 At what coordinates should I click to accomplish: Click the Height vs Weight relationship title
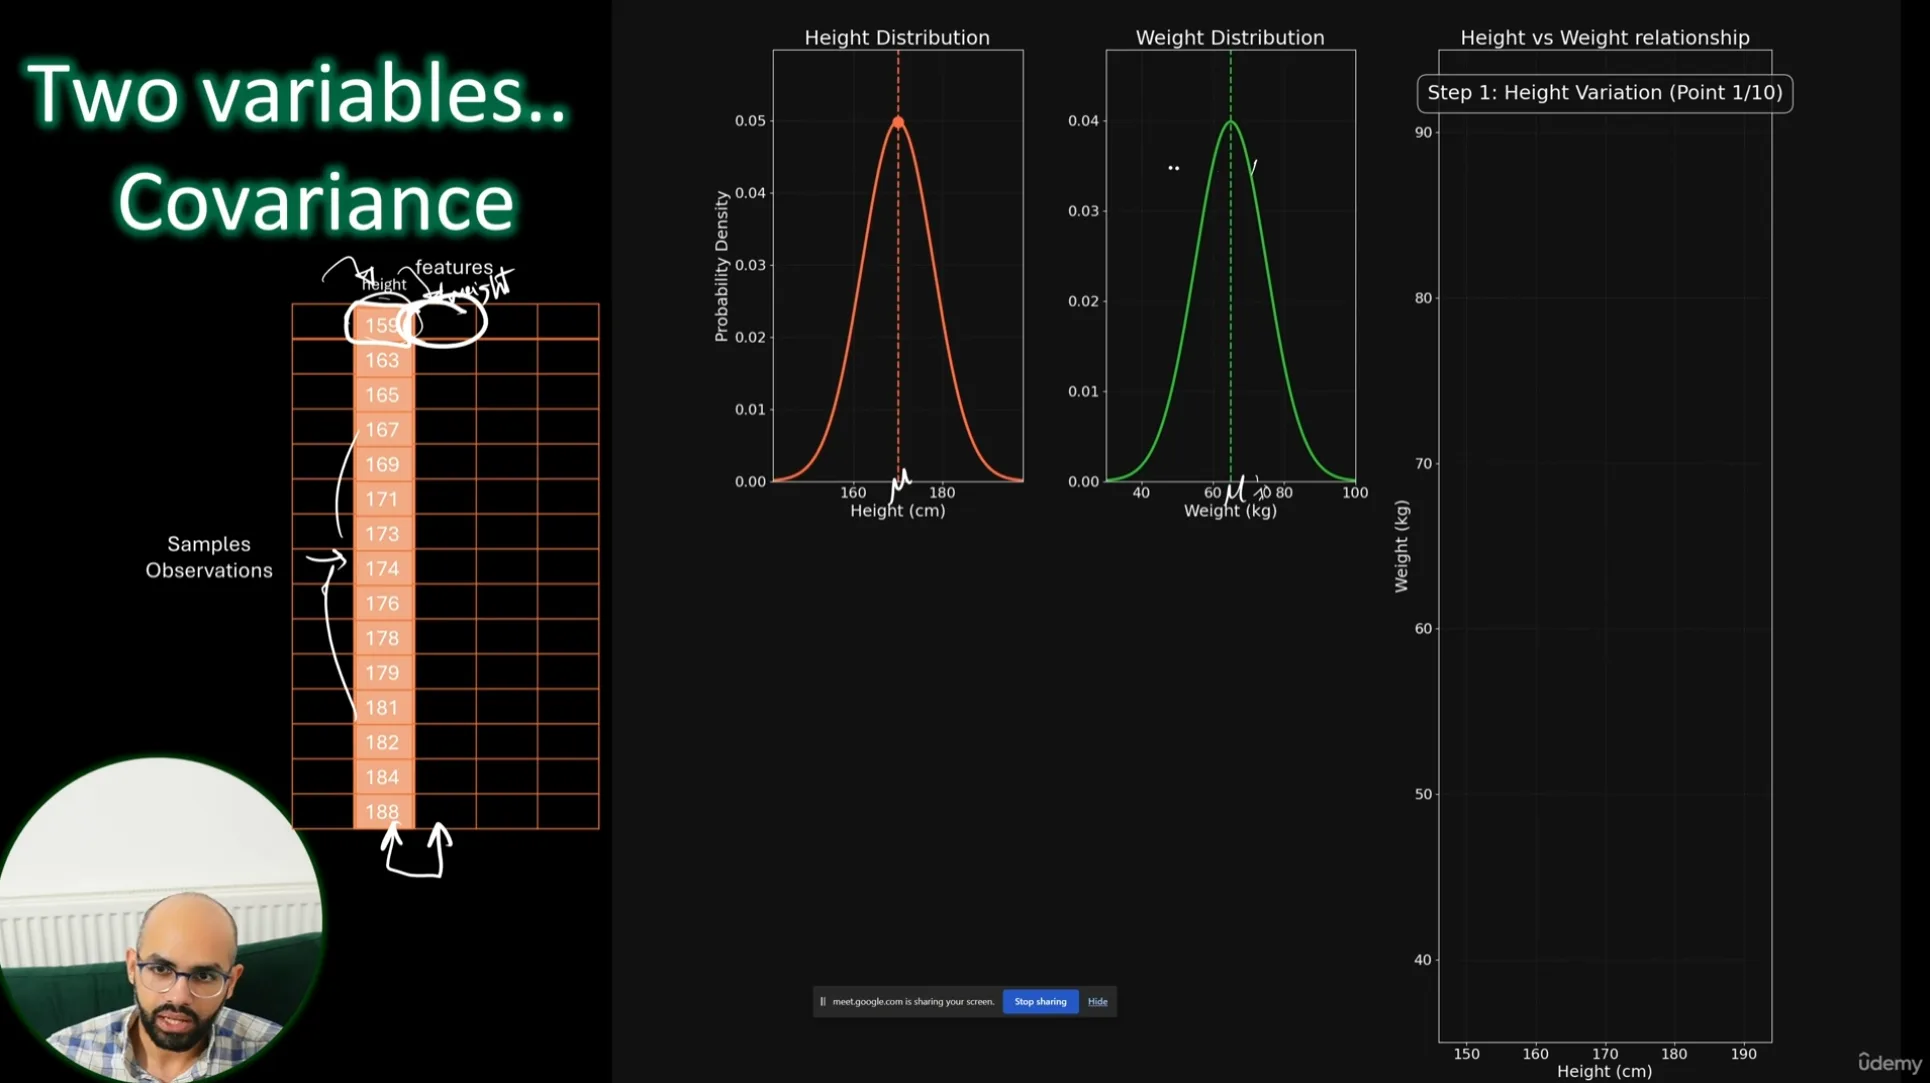click(x=1604, y=37)
